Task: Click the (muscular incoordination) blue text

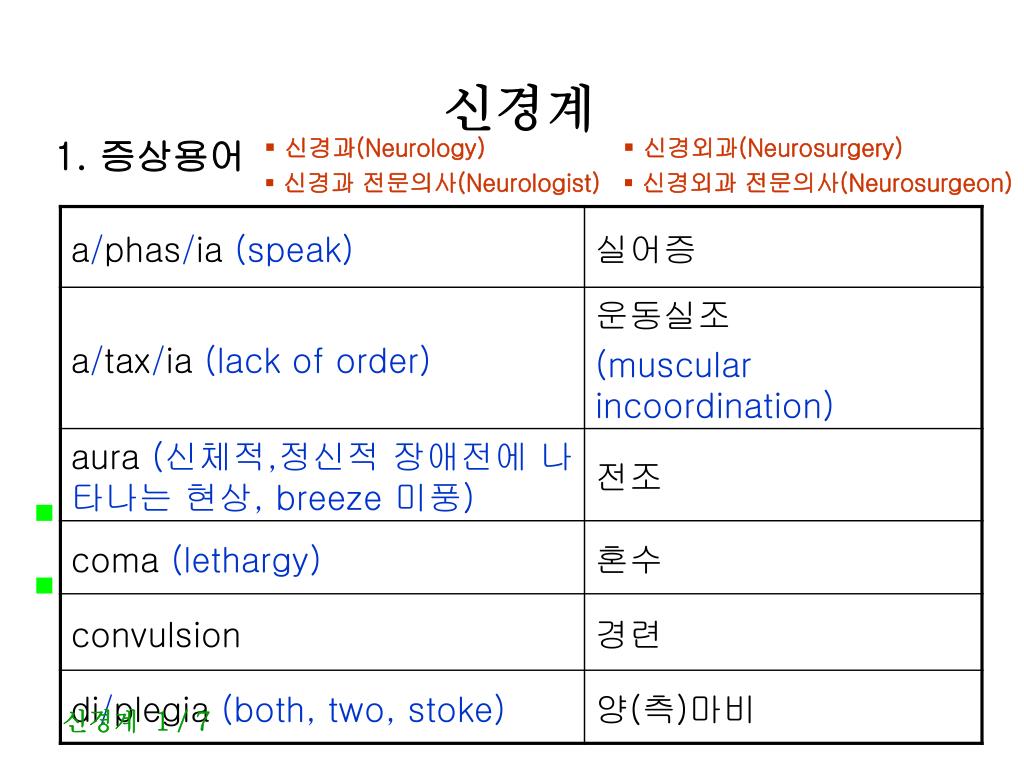Action: [714, 386]
